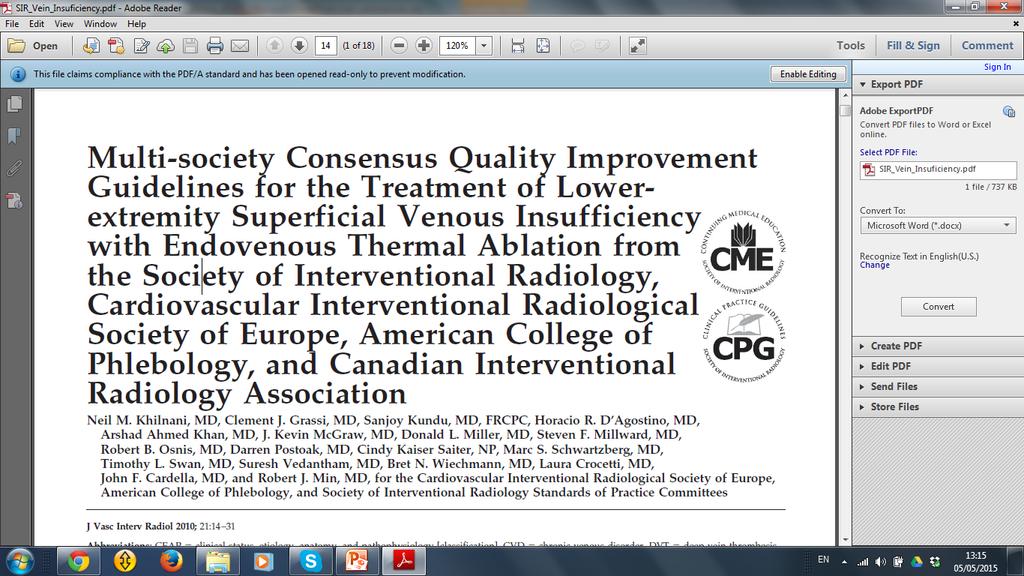Collapse the Export PDF section
This screenshot has width=1024, height=576.
[863, 84]
